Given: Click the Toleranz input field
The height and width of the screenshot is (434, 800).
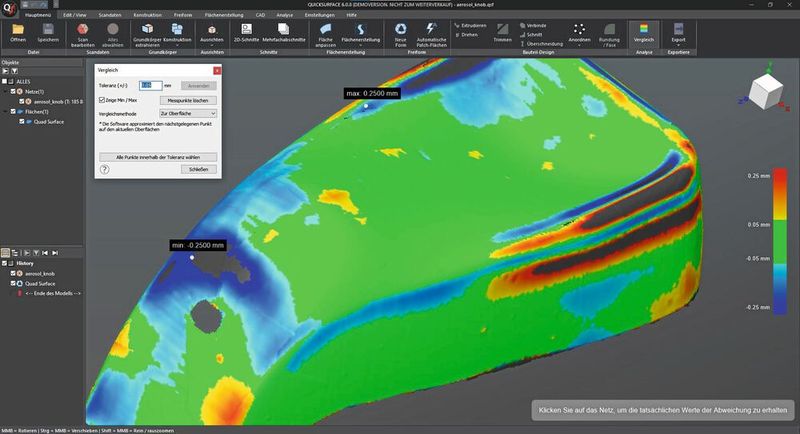Looking at the screenshot, I should [x=150, y=87].
